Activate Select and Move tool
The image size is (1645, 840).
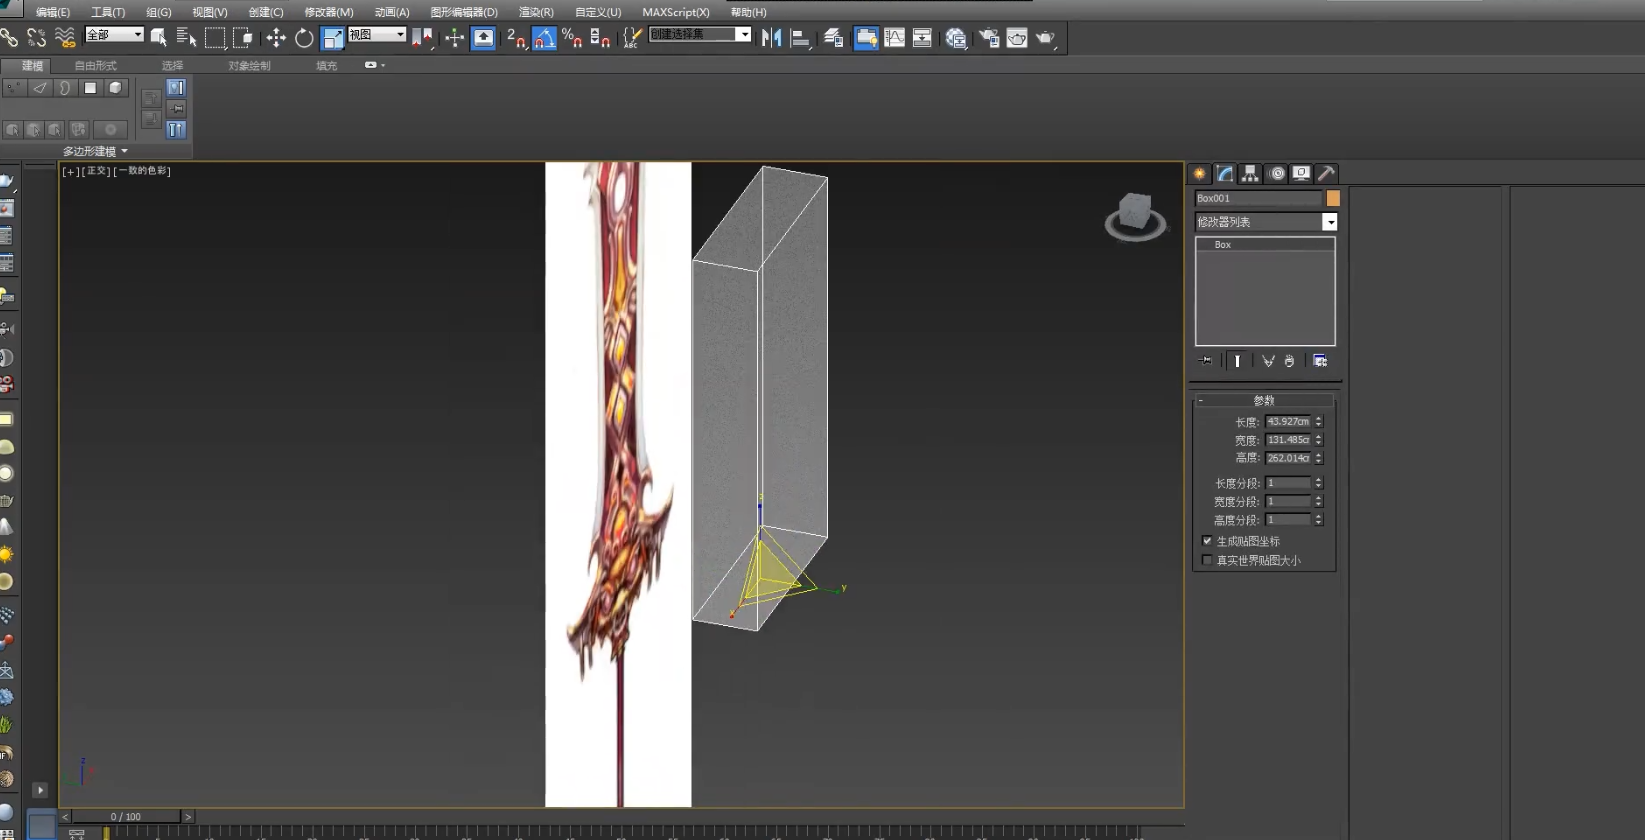(276, 38)
